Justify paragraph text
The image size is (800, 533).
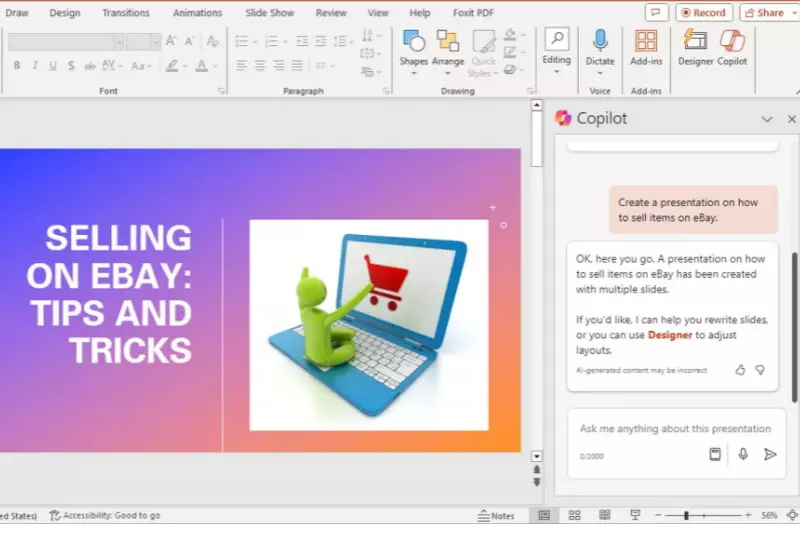coord(297,65)
